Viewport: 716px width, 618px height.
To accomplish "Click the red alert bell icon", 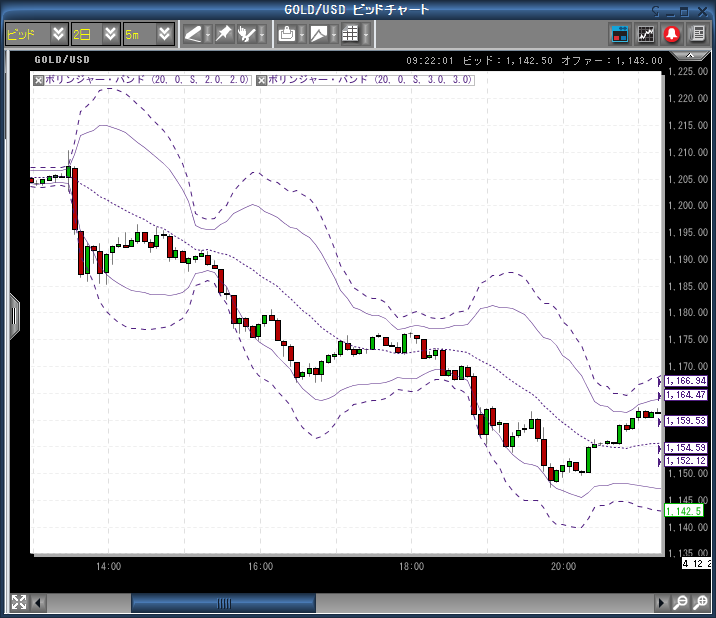I will (672, 34).
